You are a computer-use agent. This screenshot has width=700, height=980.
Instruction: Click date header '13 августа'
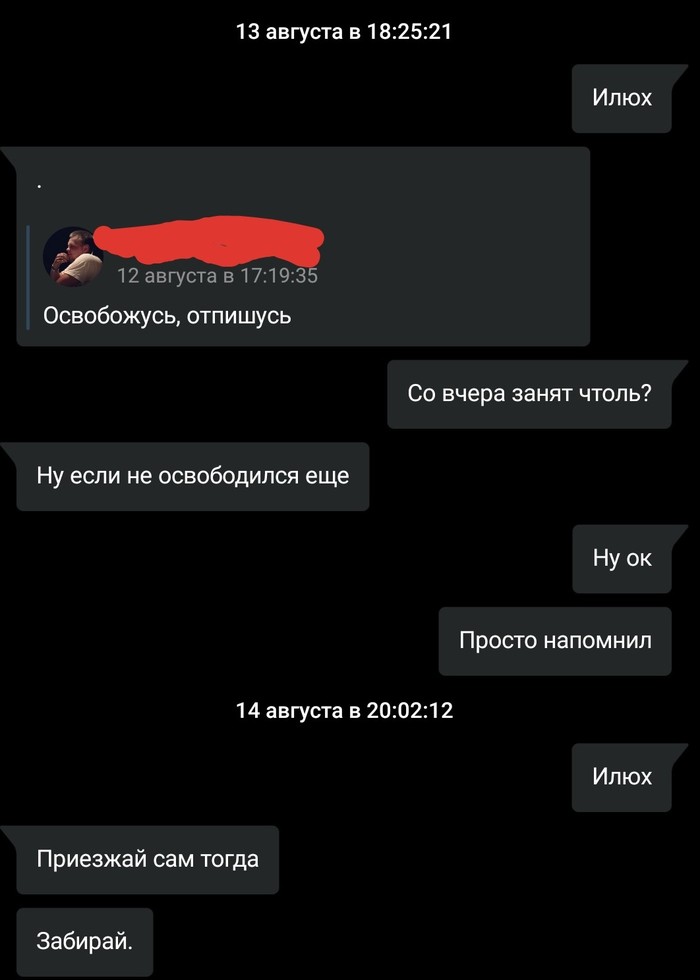tap(290, 31)
